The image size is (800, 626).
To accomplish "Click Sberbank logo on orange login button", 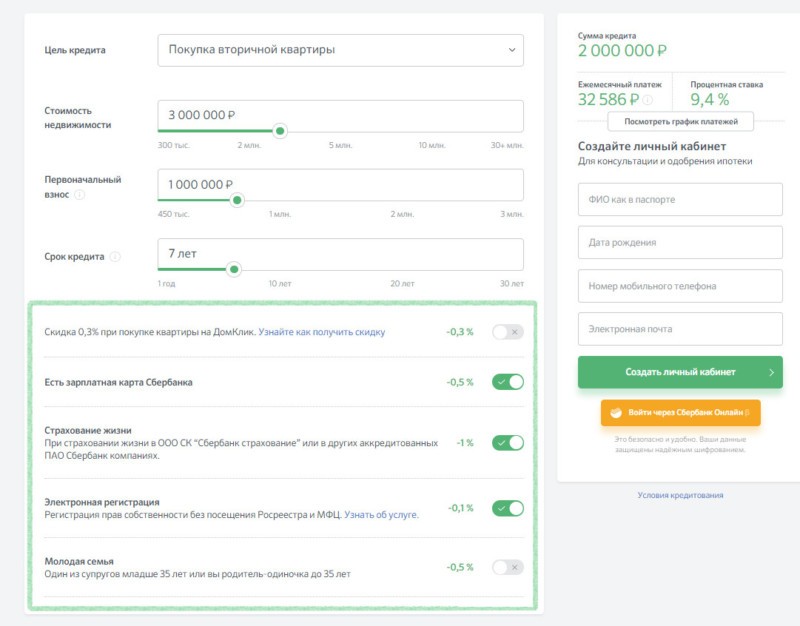I will pos(616,412).
